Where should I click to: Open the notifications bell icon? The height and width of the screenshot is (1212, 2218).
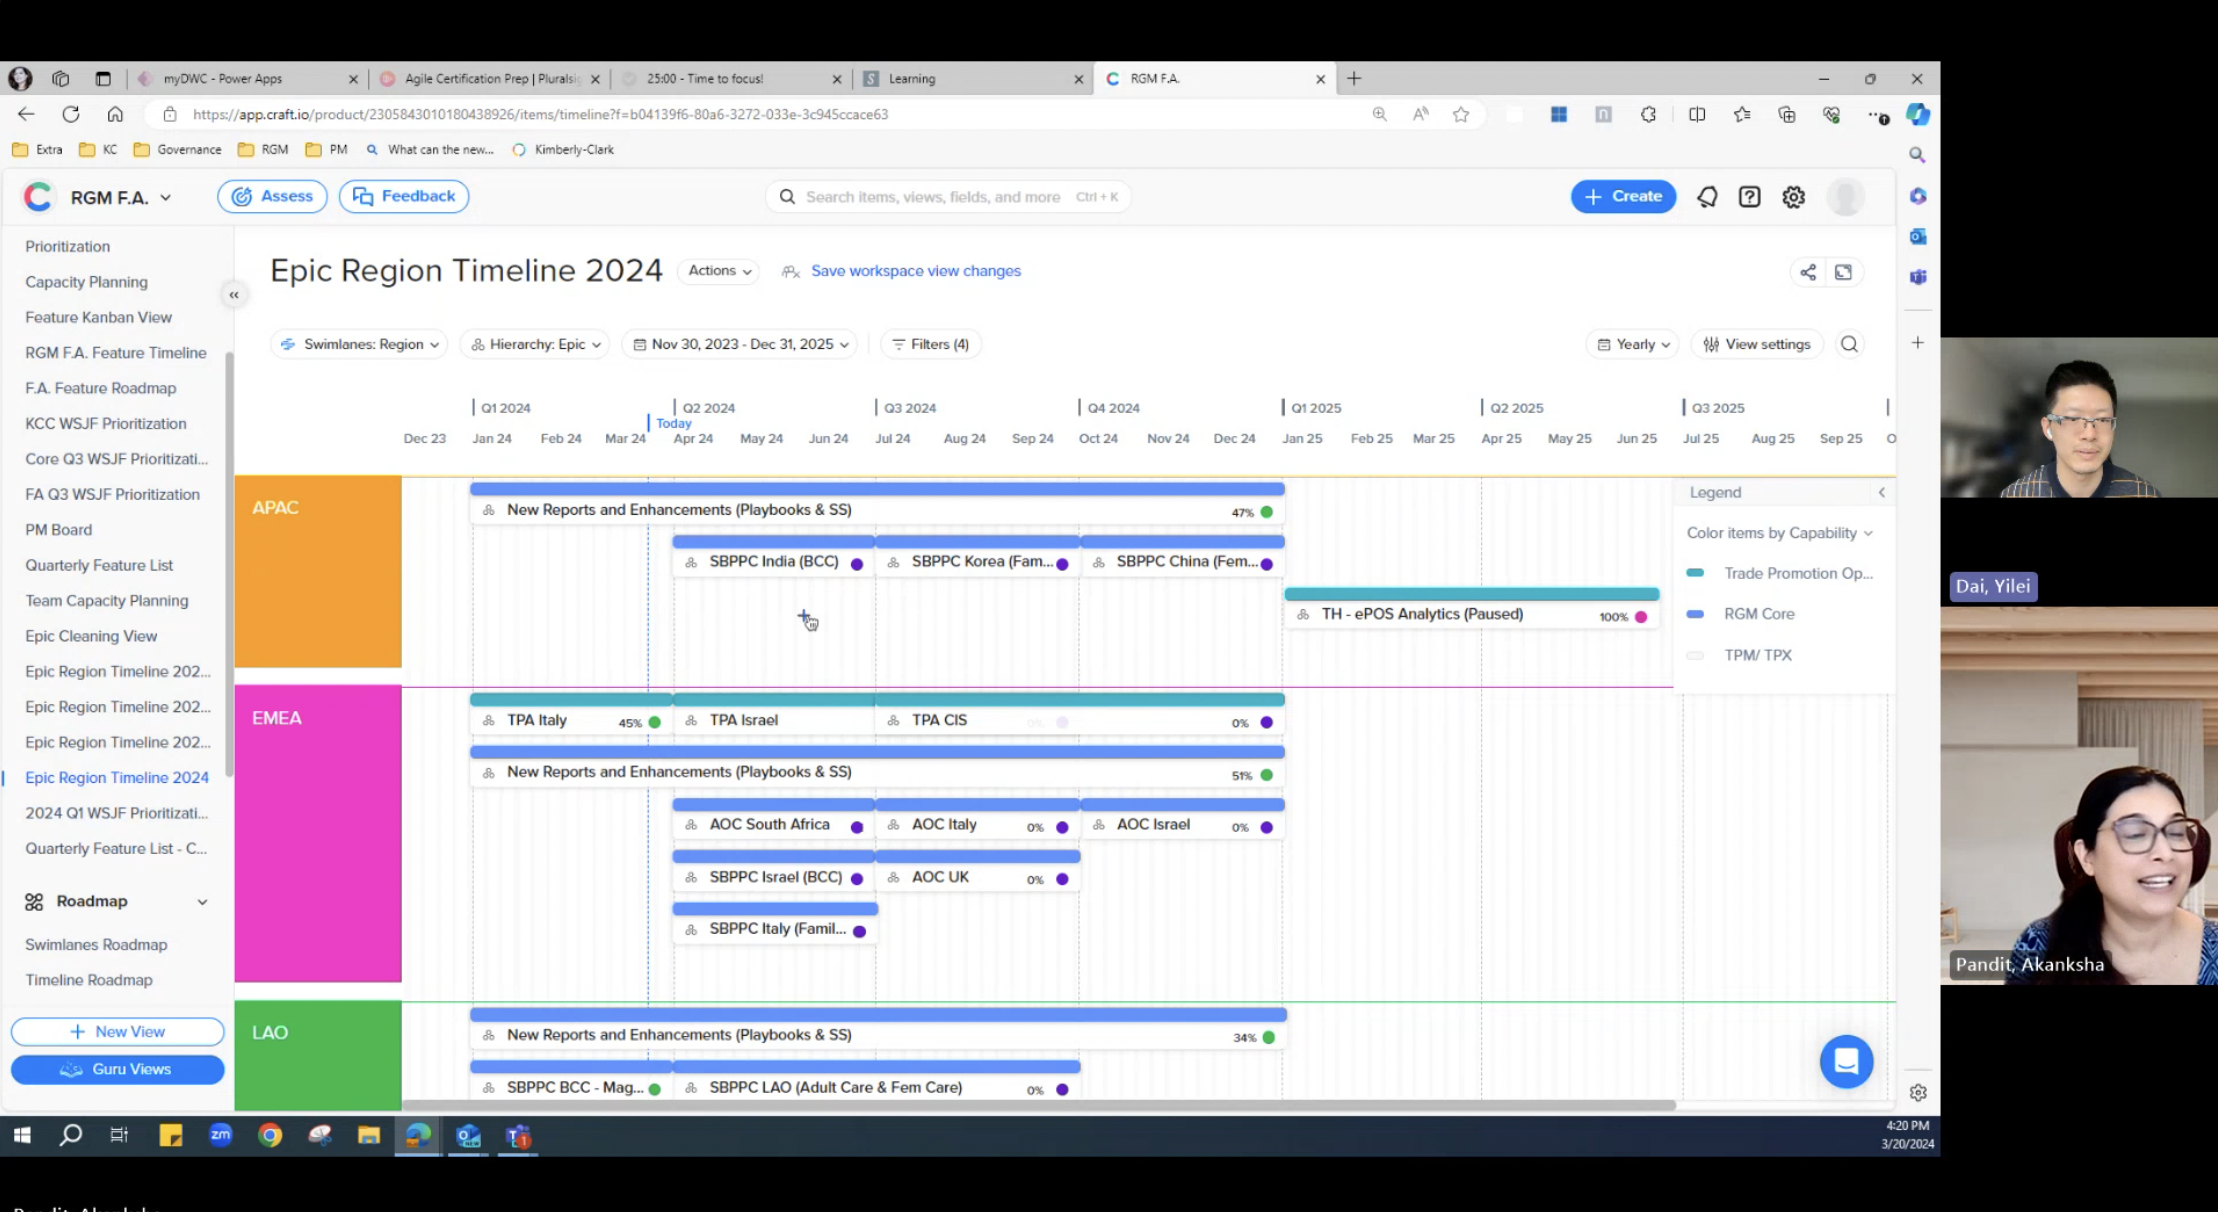1707,197
